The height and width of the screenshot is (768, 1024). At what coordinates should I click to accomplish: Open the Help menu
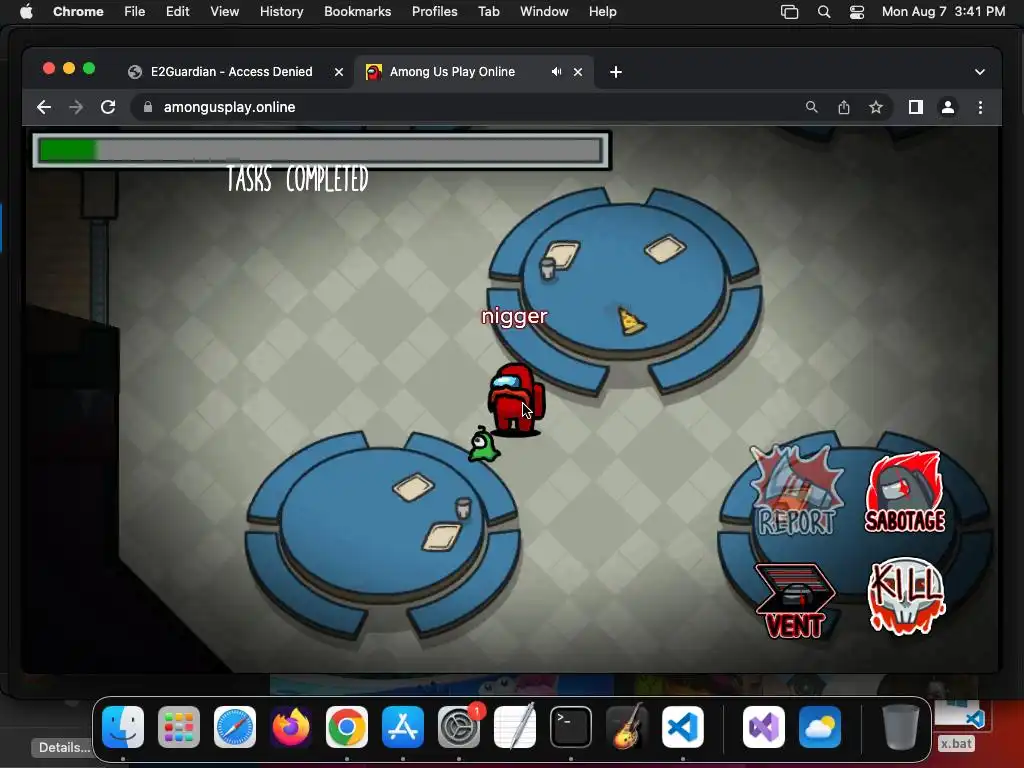pyautogui.click(x=603, y=12)
